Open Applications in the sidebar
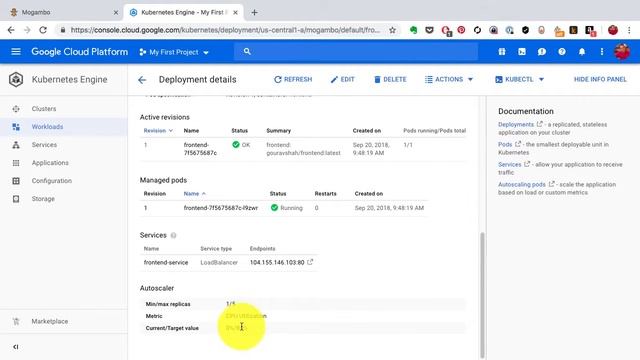This screenshot has height=360, width=640. pos(50,163)
